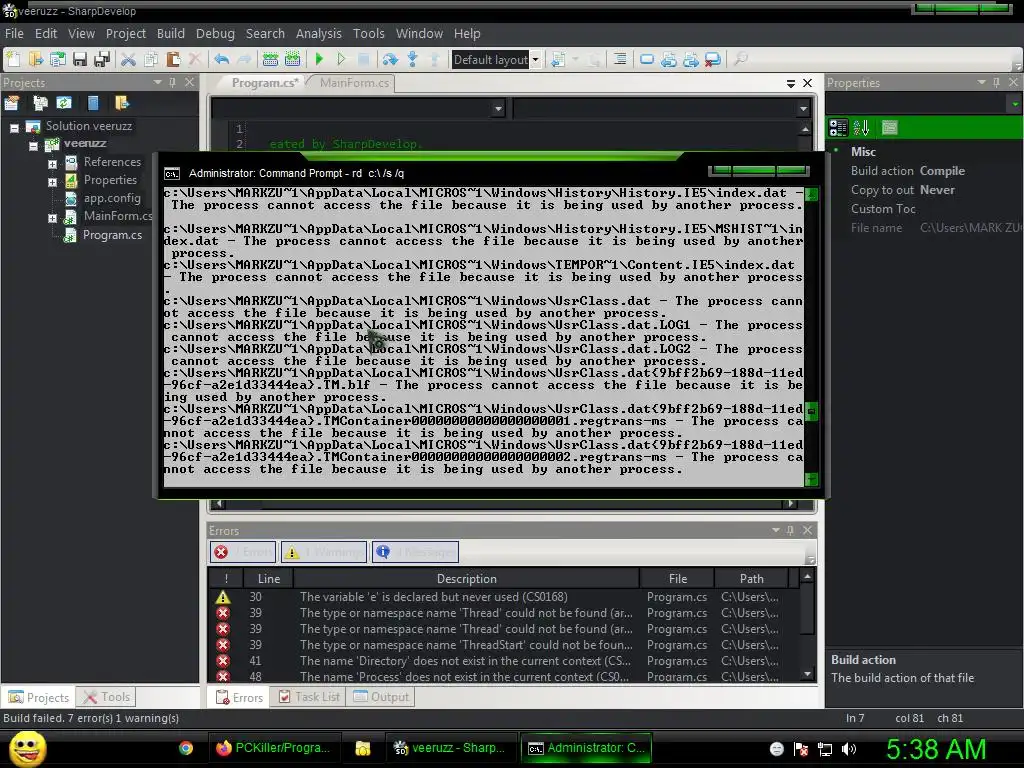Toggle the Warnings filter button
The height and width of the screenshot is (768, 1024).
(324, 552)
